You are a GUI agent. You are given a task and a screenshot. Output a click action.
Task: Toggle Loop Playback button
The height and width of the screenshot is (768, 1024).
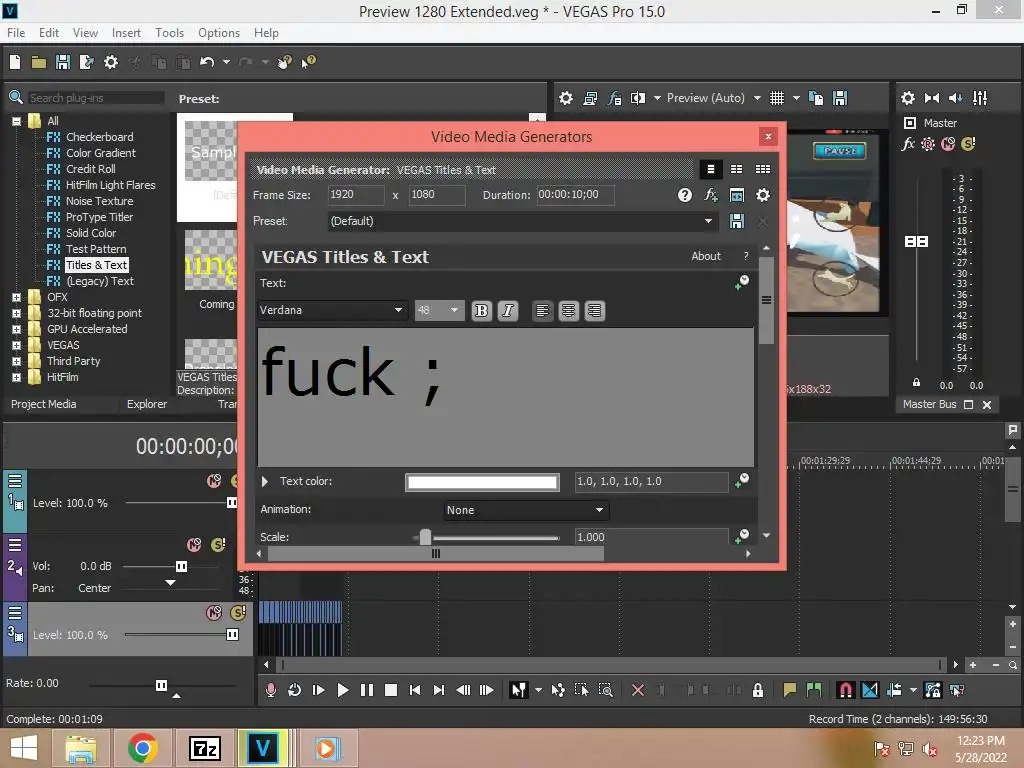tap(295, 690)
